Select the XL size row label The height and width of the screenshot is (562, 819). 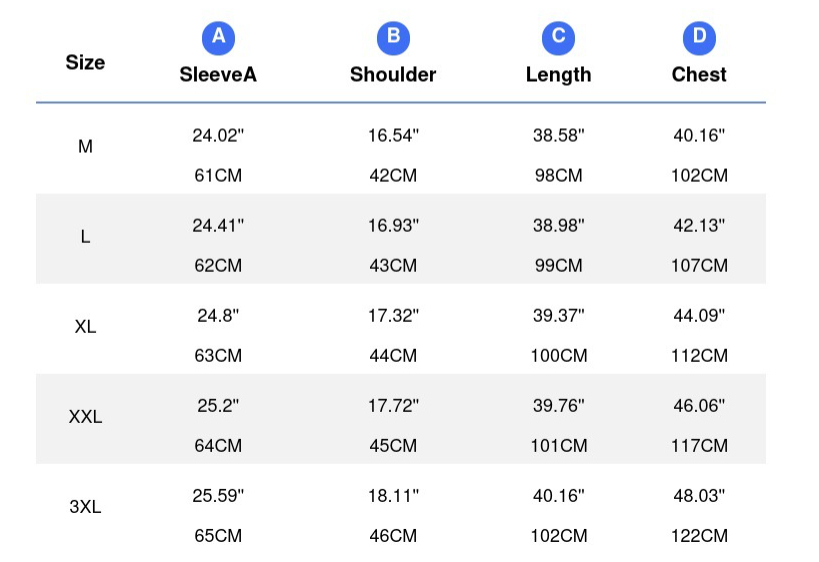85,327
